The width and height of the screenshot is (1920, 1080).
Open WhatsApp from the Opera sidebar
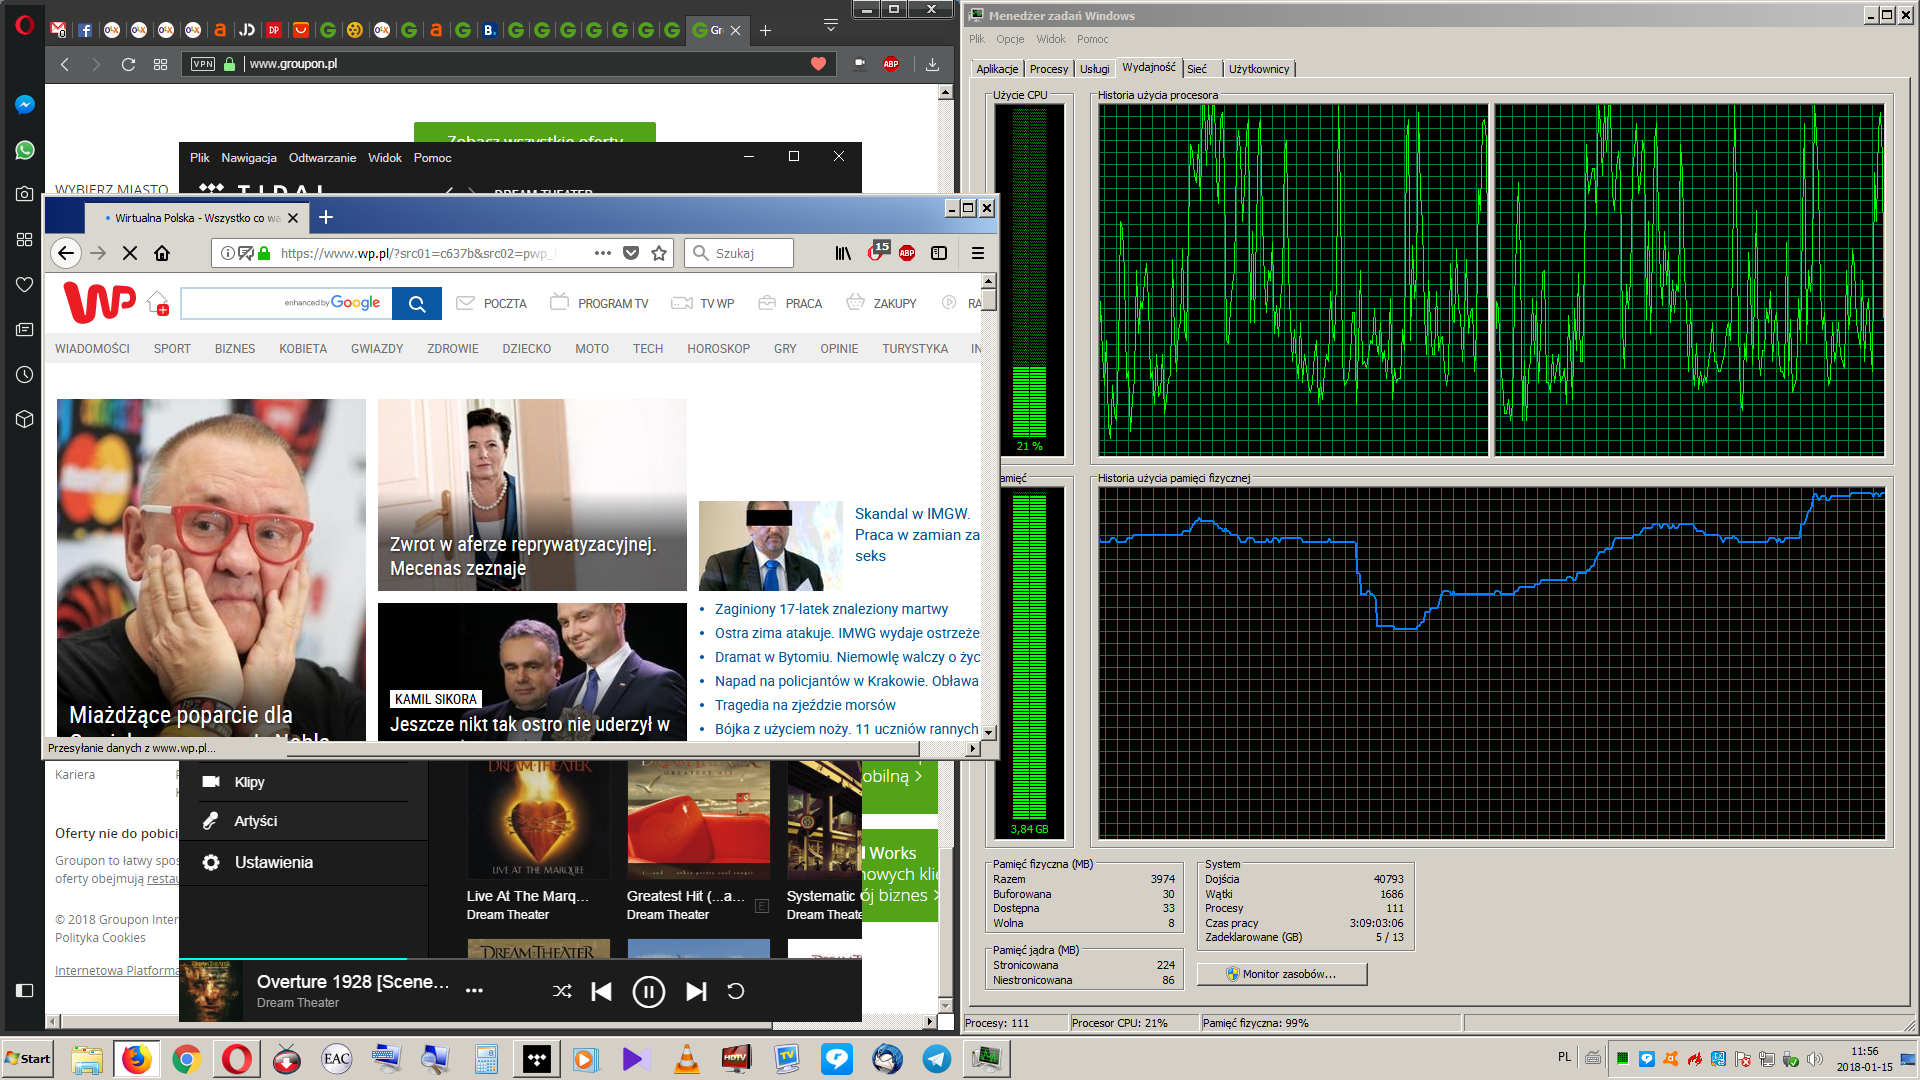point(25,150)
